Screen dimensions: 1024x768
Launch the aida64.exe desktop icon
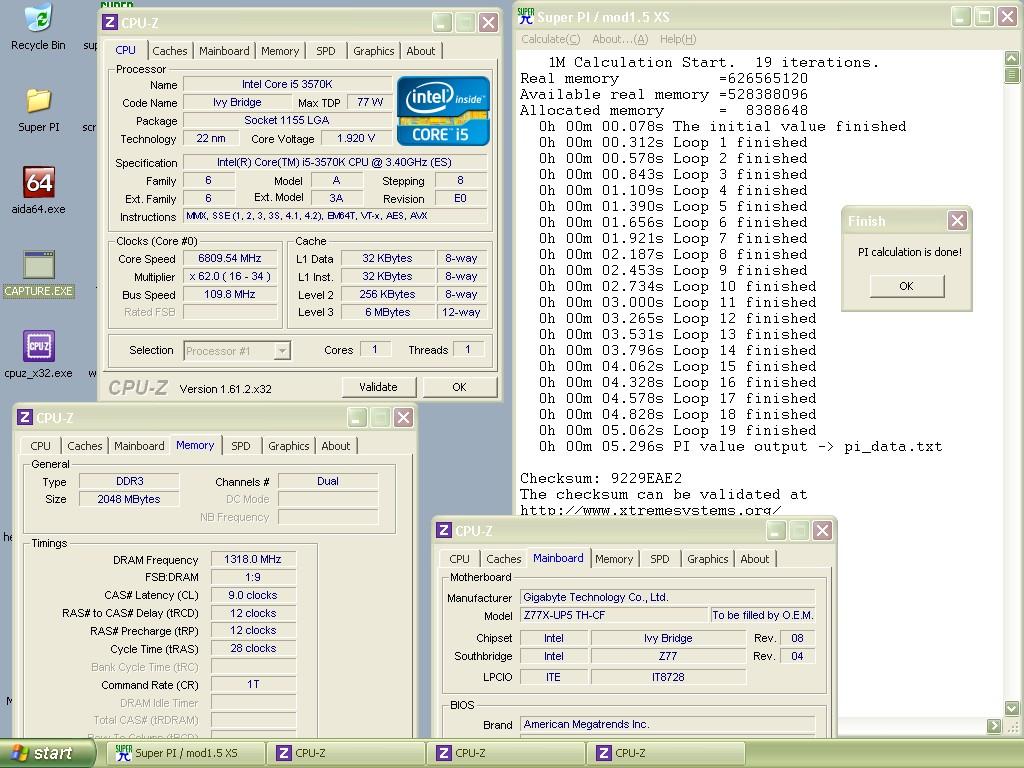pyautogui.click(x=39, y=190)
